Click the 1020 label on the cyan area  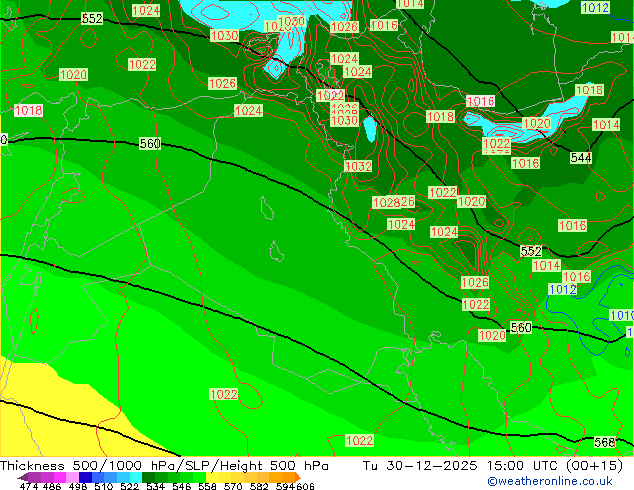click(x=537, y=123)
